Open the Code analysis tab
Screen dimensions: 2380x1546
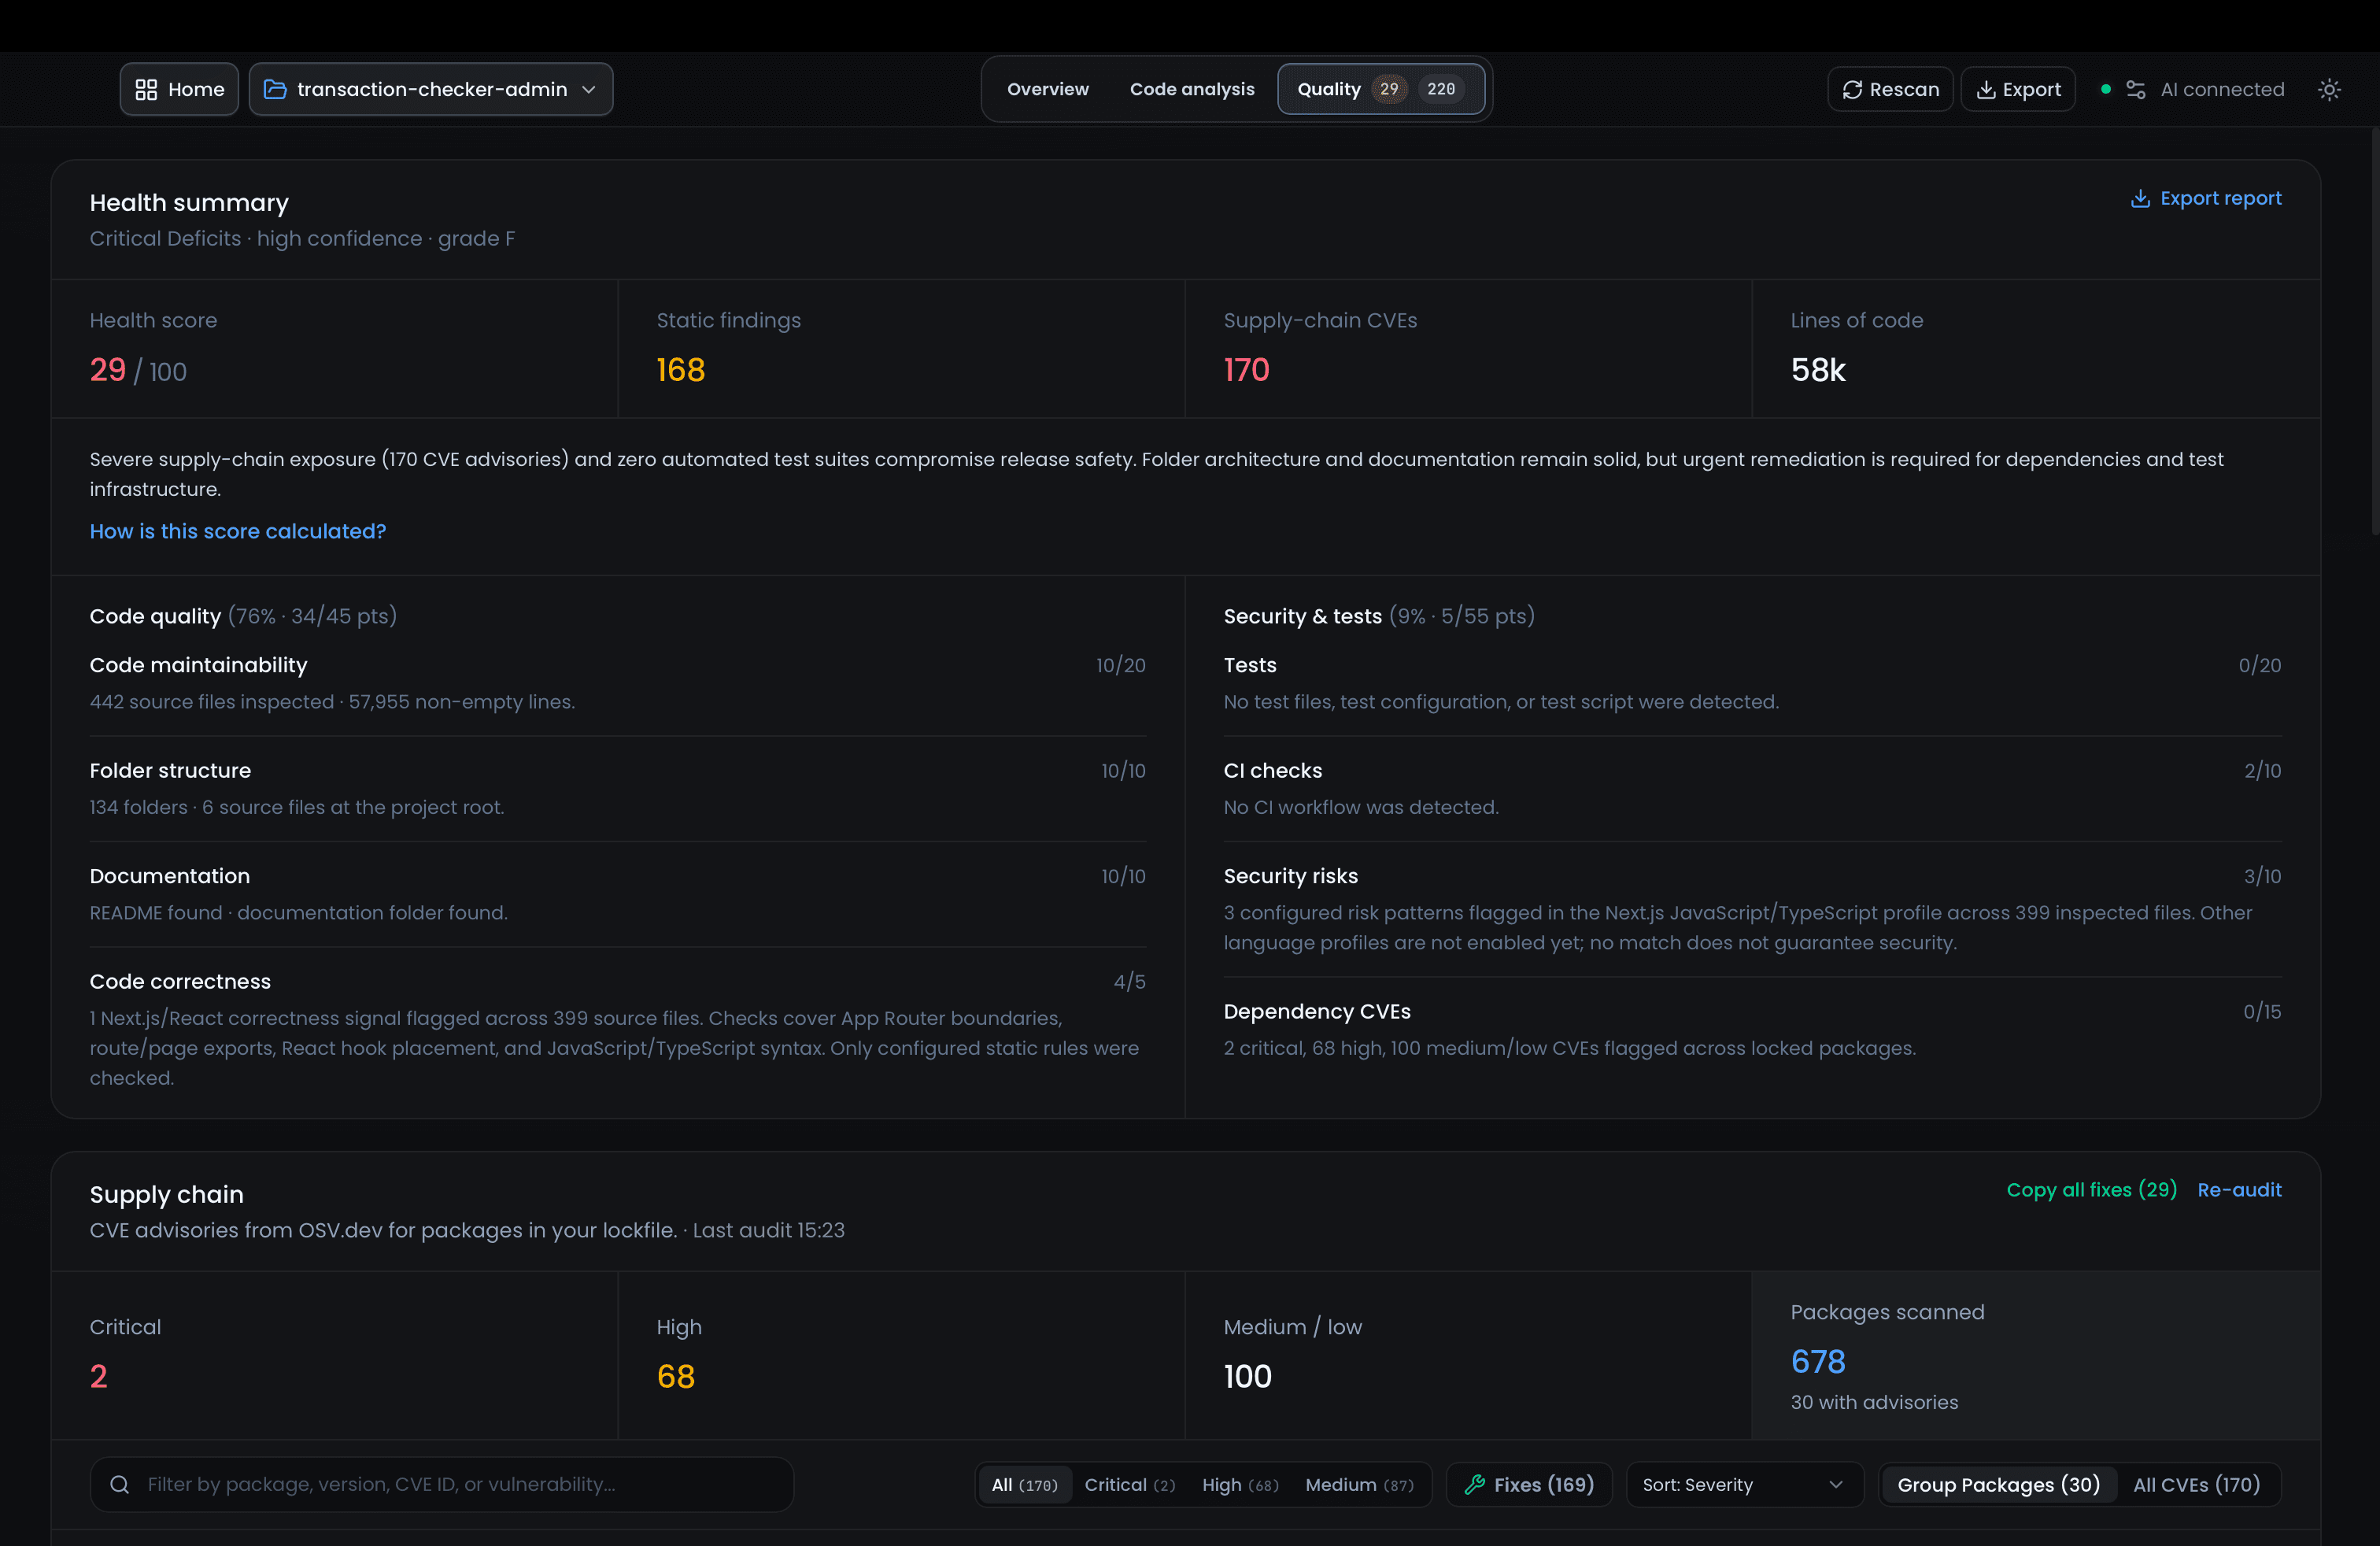pyautogui.click(x=1192, y=89)
